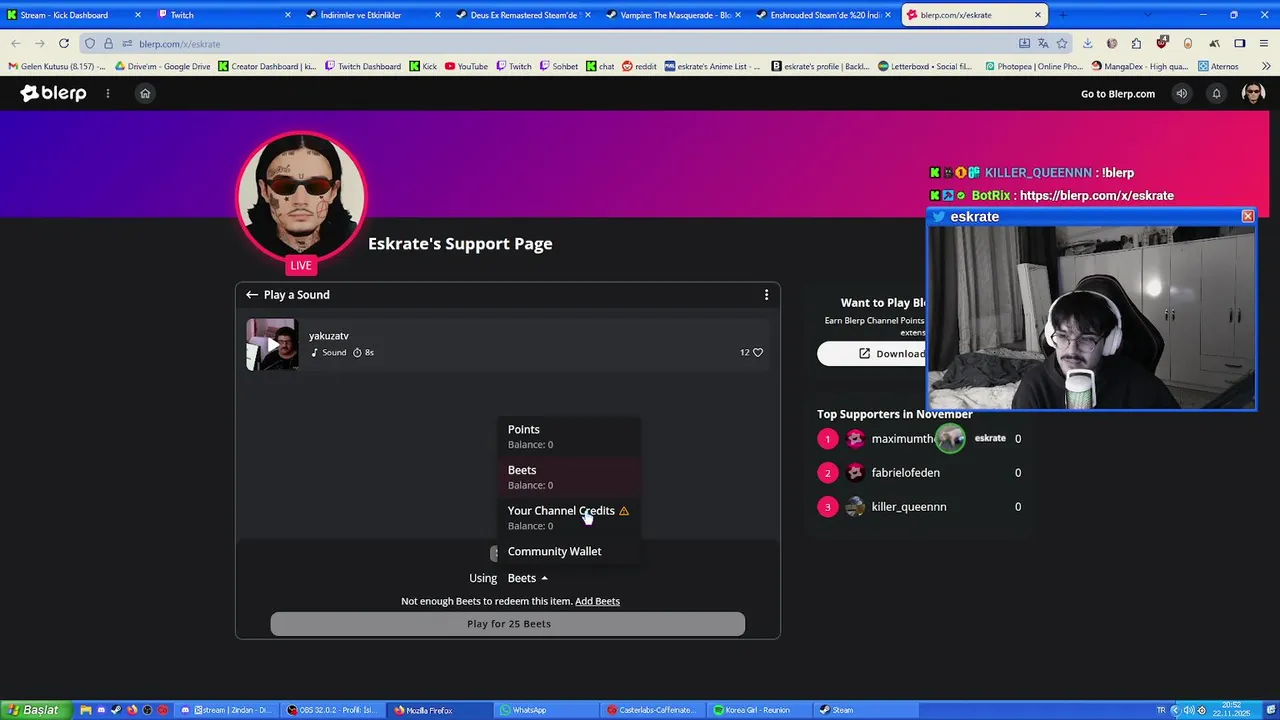Screen dimensions: 1280x720
Task: Click the warning icon next to Channel Credits
Action: [x=624, y=511]
